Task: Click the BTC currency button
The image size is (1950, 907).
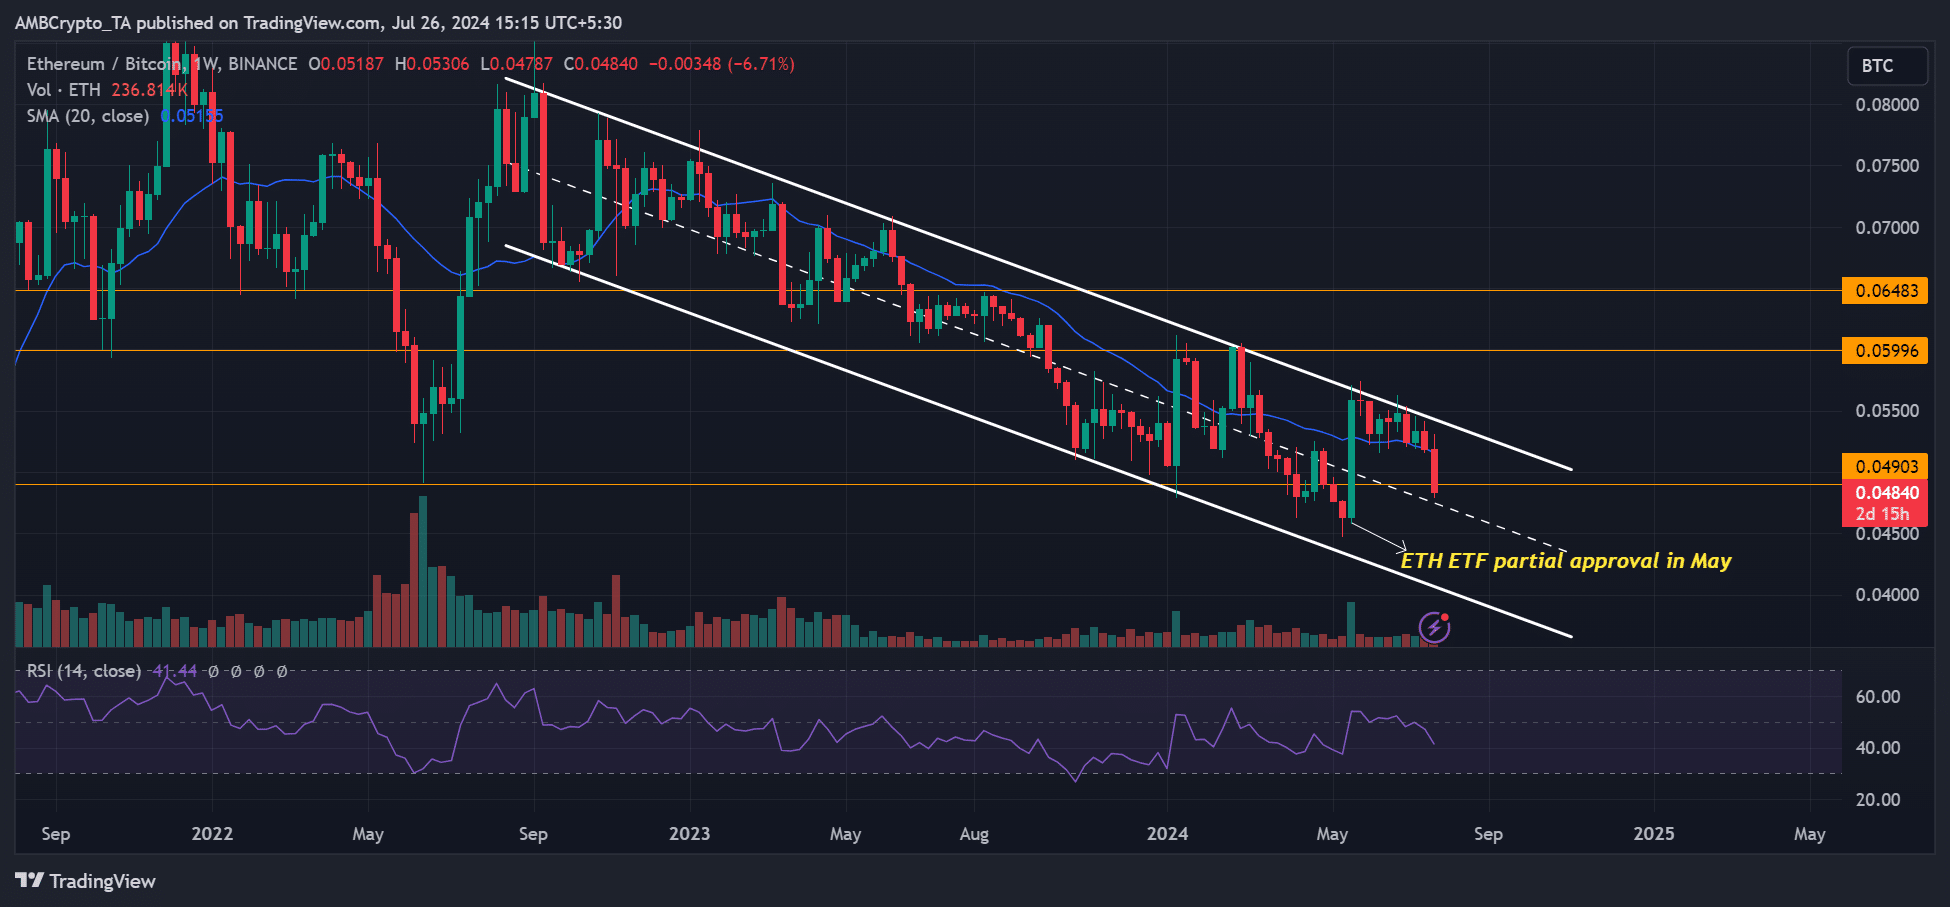Action: click(x=1887, y=66)
